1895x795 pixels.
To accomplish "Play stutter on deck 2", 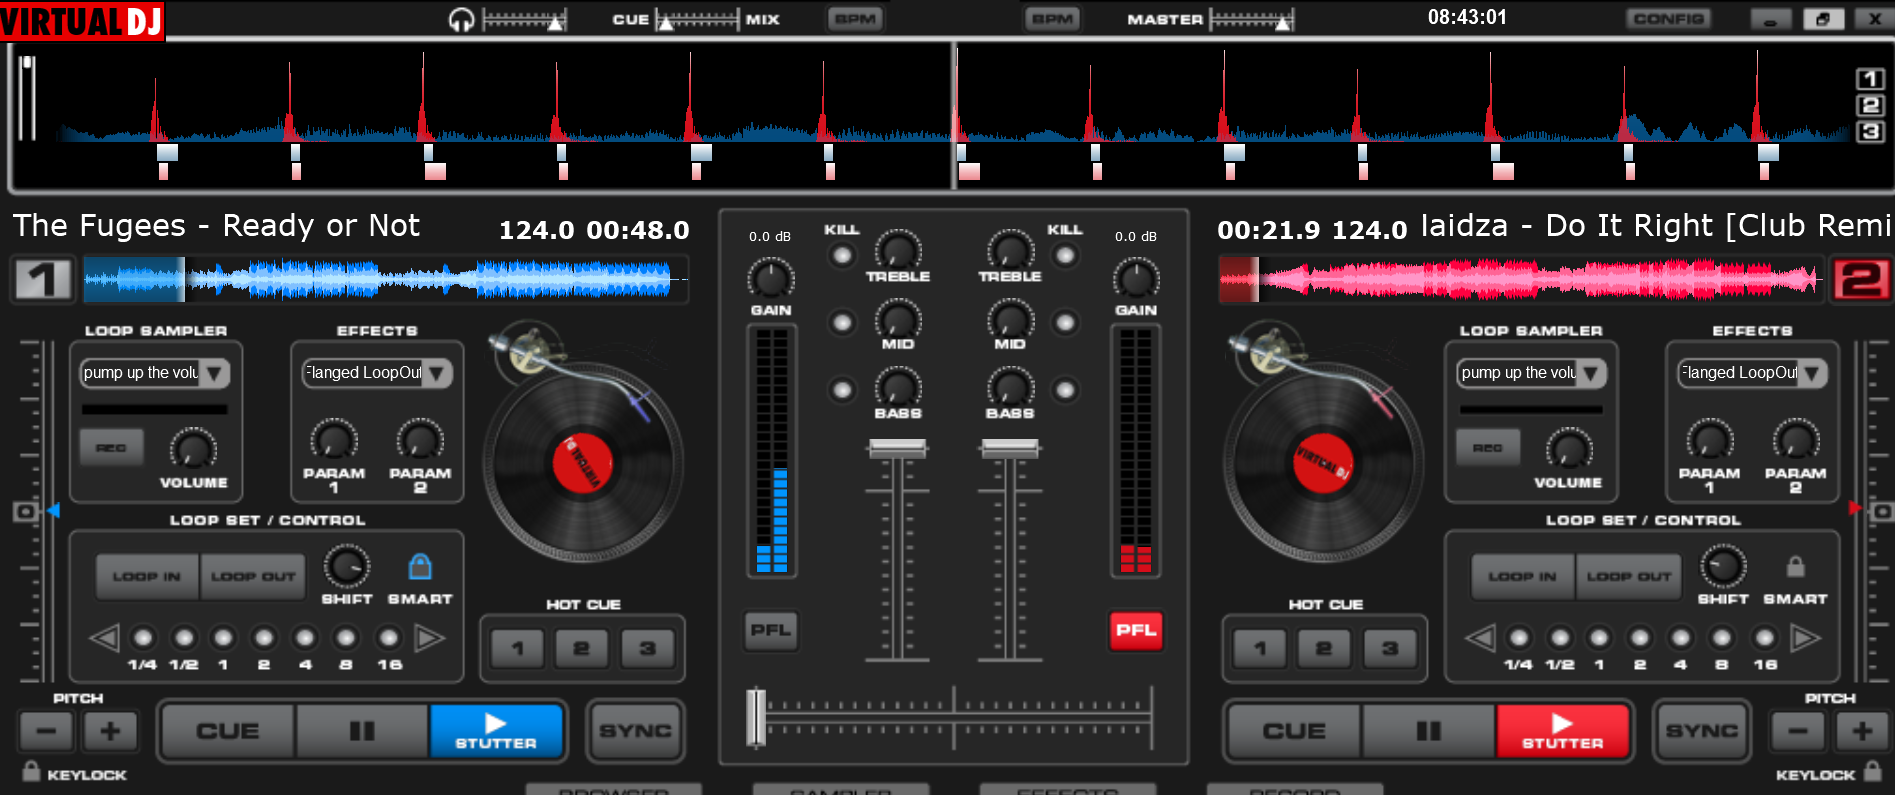I will [x=1563, y=731].
